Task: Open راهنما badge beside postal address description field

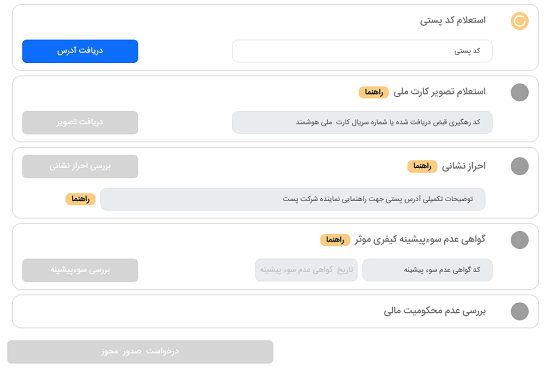Action: 80,199
